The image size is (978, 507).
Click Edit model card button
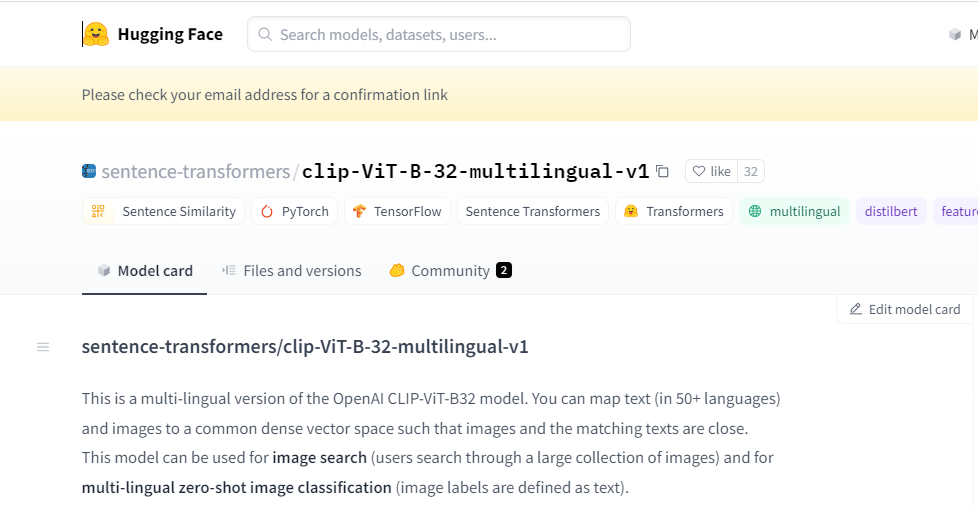tap(904, 309)
